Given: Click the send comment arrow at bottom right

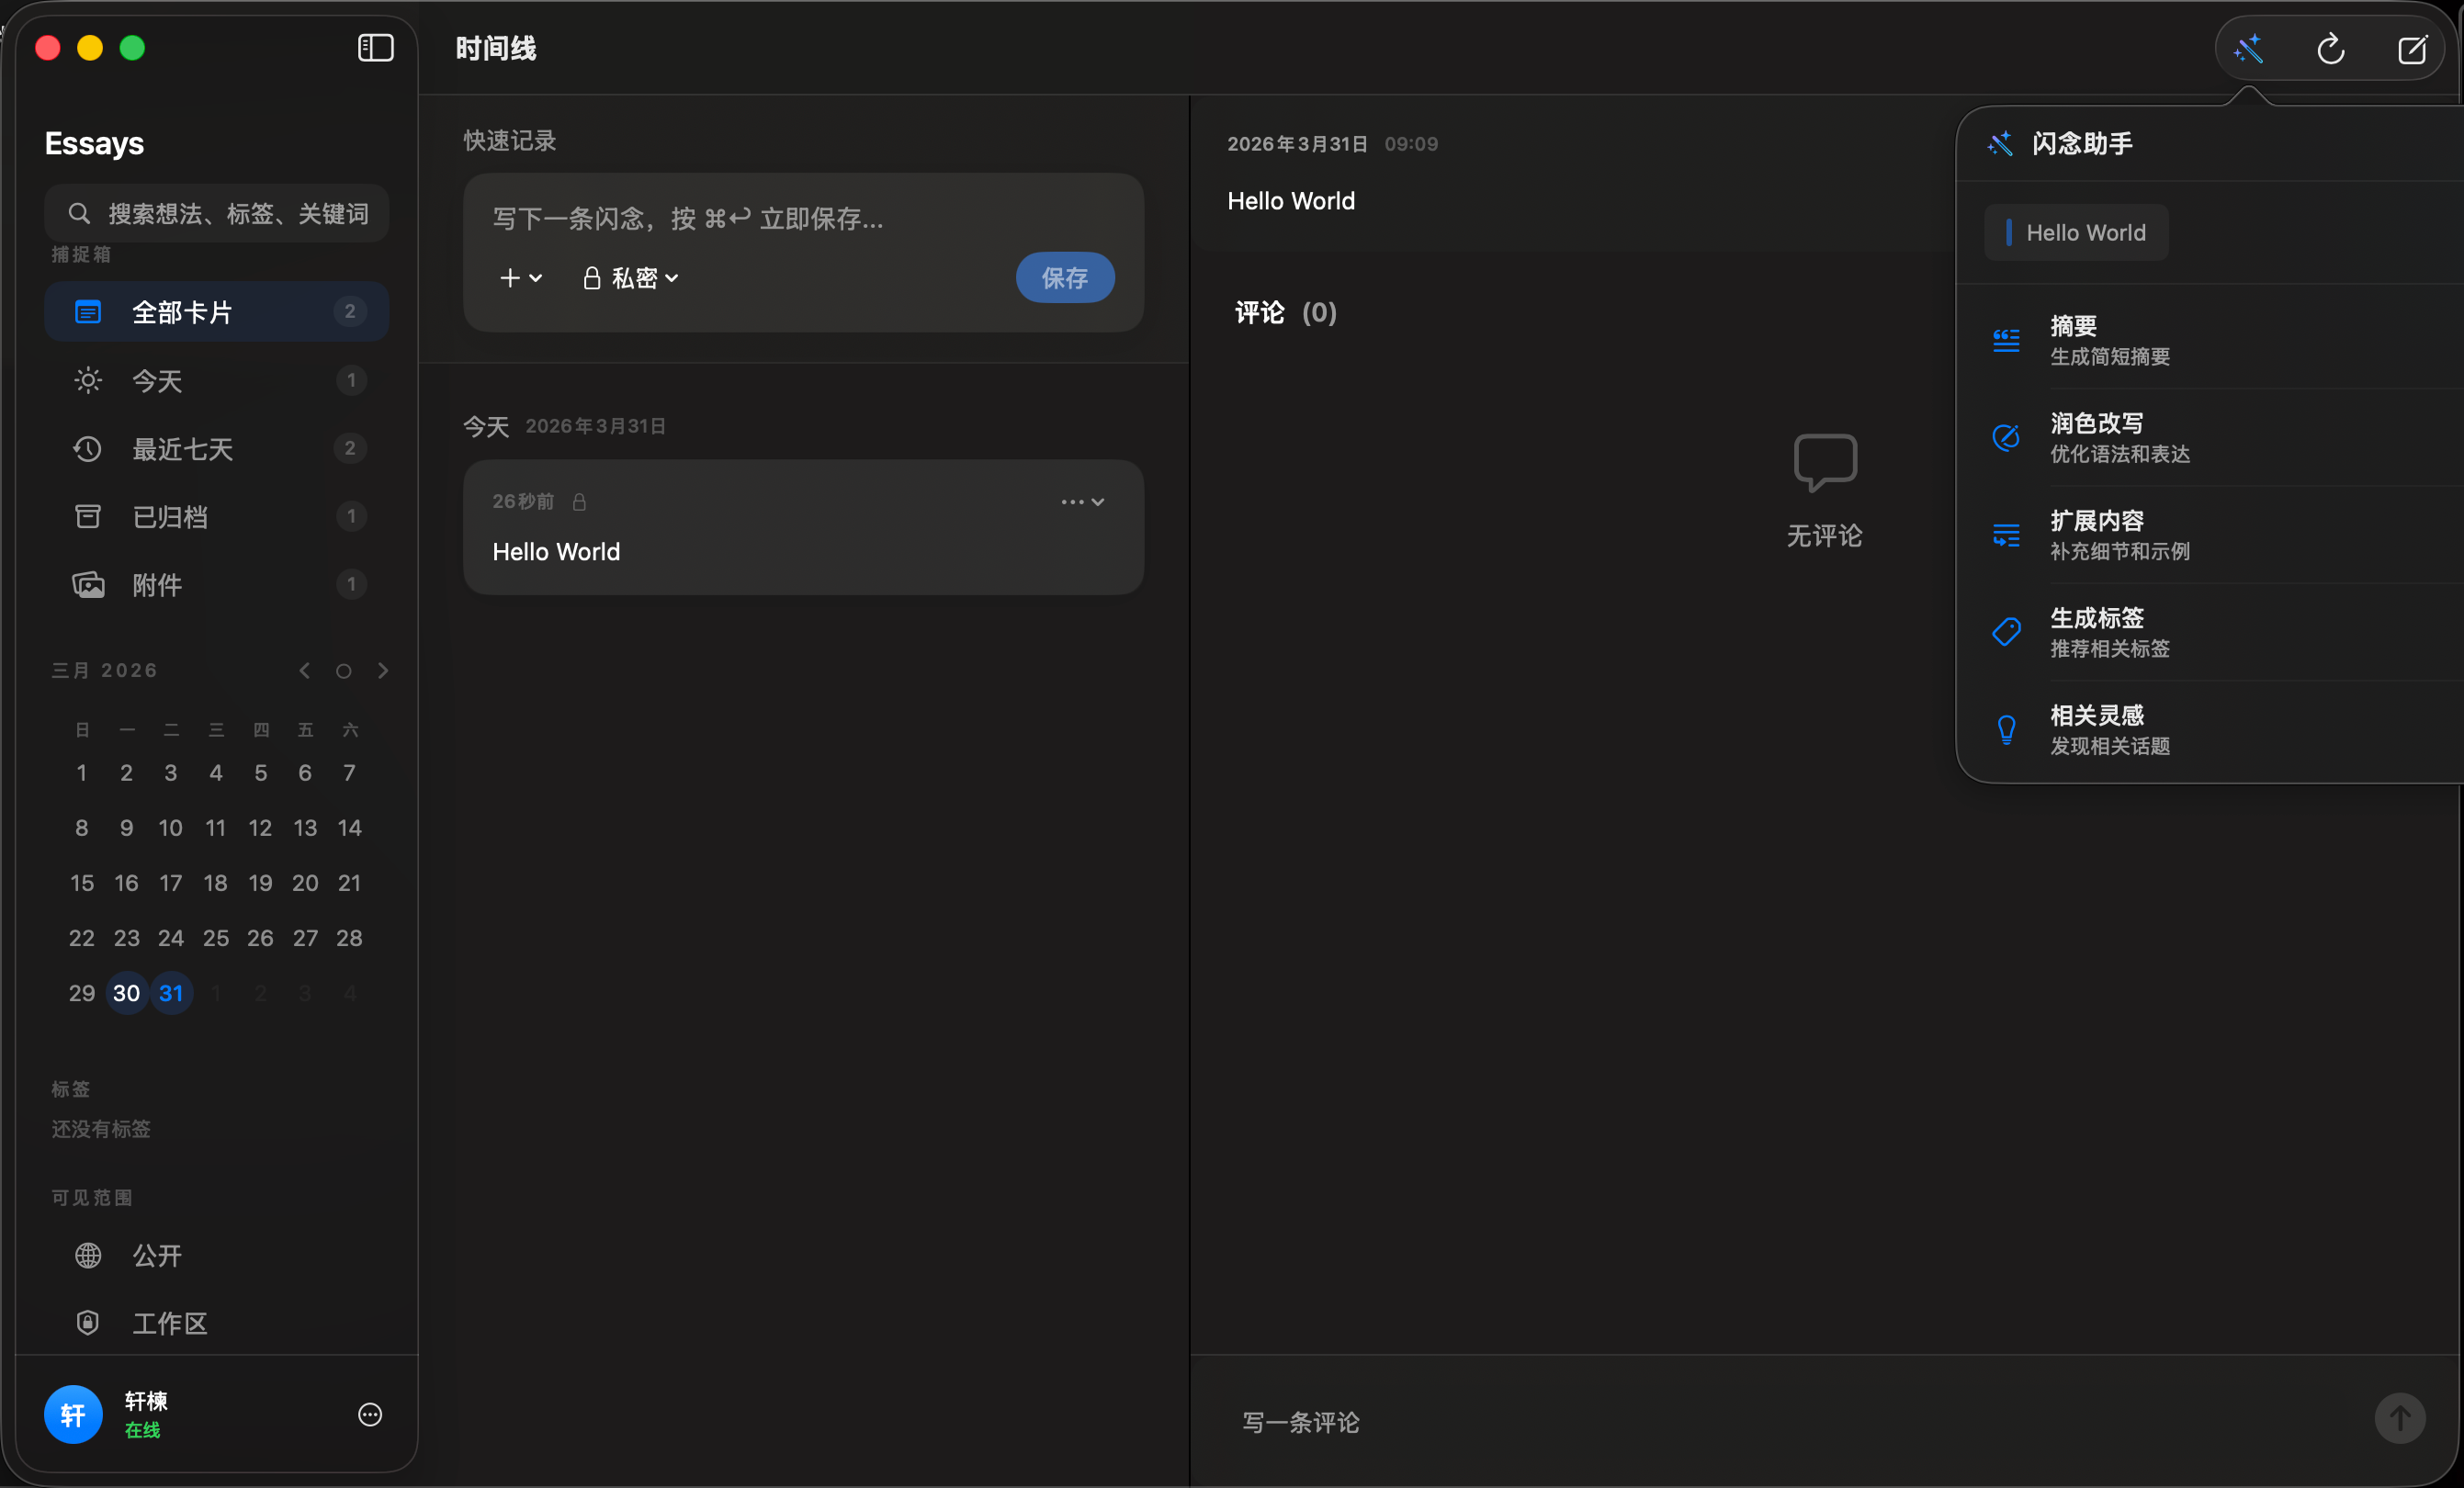Looking at the screenshot, I should coord(2400,1419).
